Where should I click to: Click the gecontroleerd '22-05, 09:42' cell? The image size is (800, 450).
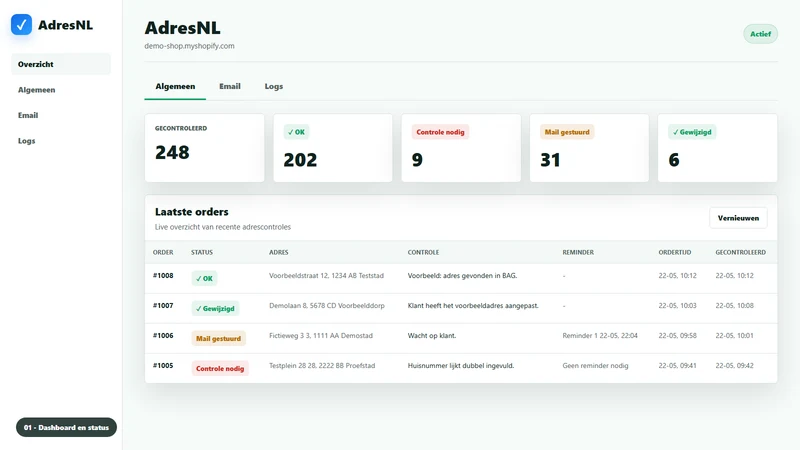[734, 366]
